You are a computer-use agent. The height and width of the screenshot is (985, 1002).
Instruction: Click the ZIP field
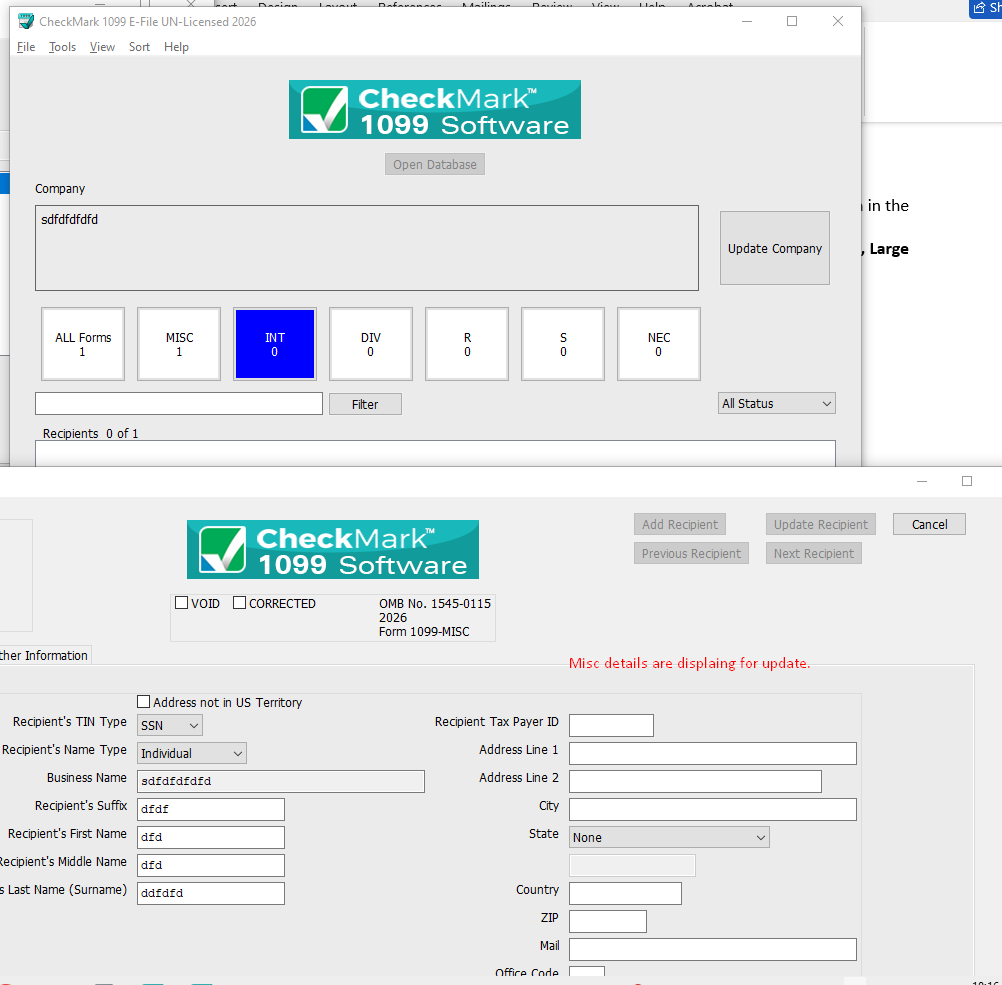[608, 921]
